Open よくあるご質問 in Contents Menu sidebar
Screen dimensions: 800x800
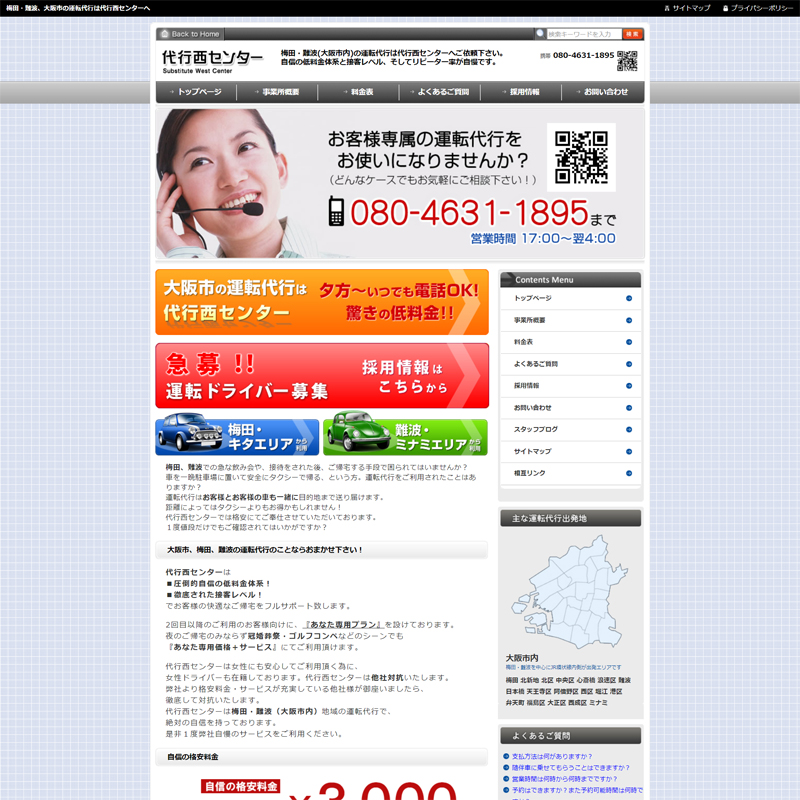point(570,364)
